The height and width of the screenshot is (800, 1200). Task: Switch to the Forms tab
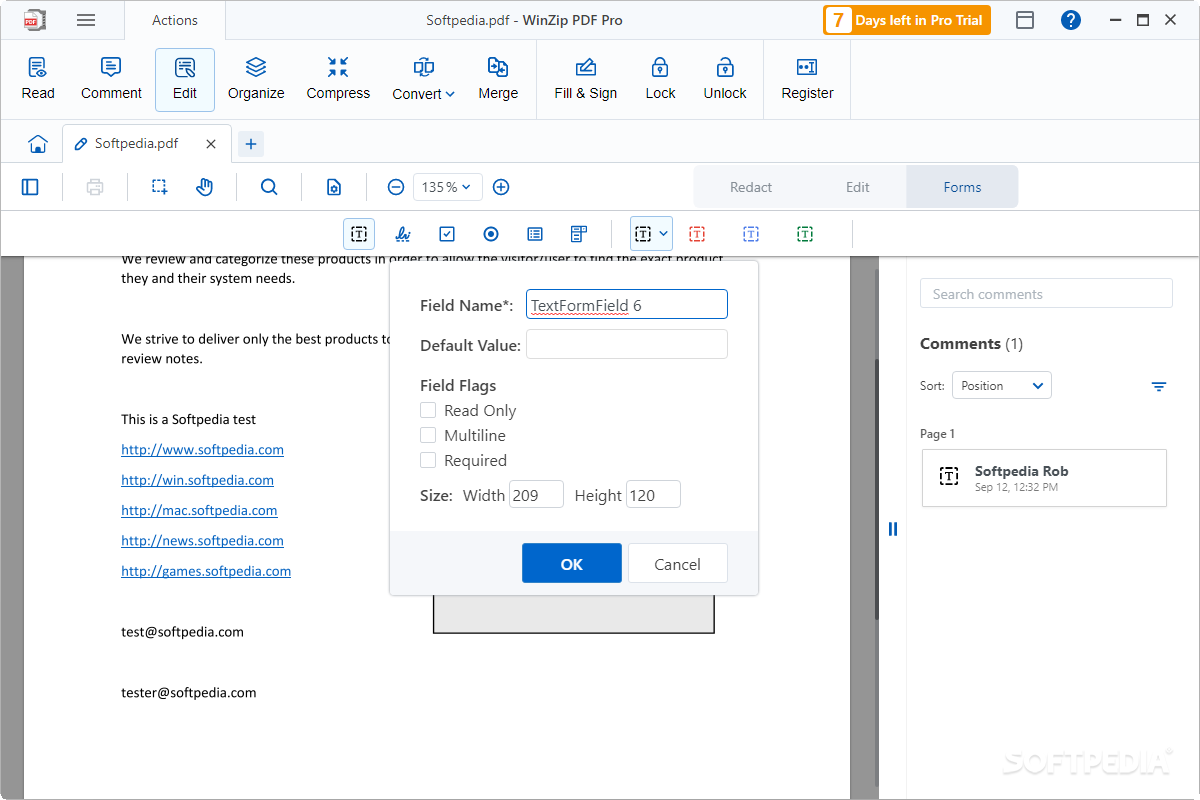962,187
